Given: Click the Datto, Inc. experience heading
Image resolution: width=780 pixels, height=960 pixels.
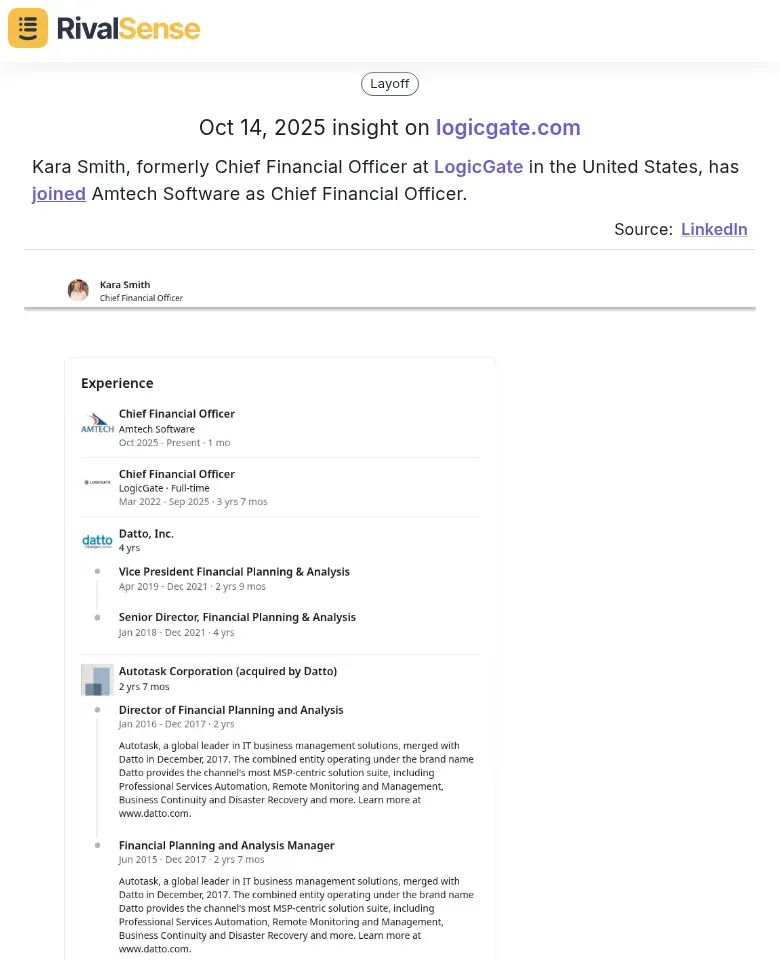Looking at the screenshot, I should tap(146, 534).
